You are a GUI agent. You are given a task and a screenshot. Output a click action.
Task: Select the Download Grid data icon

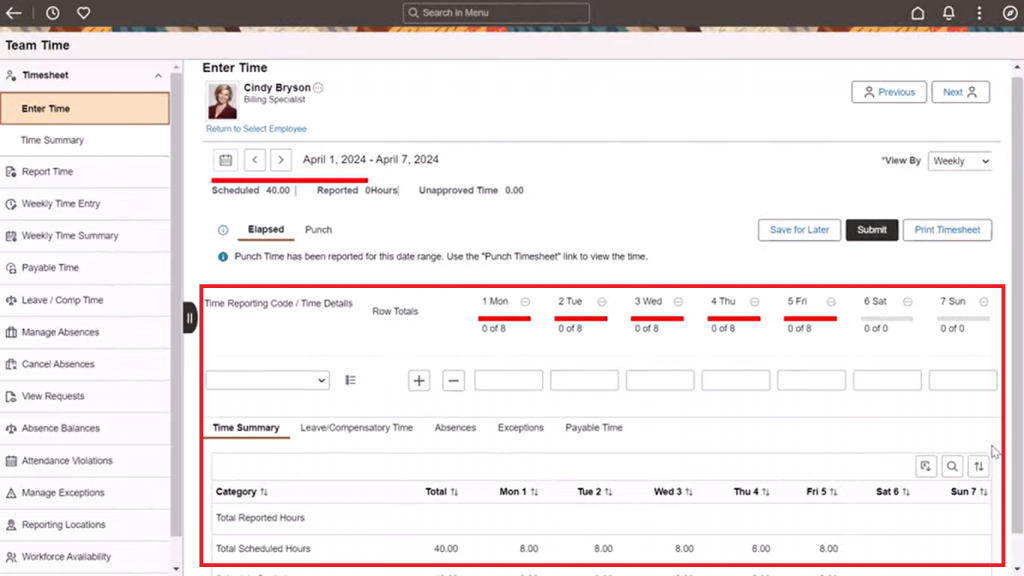click(925, 466)
